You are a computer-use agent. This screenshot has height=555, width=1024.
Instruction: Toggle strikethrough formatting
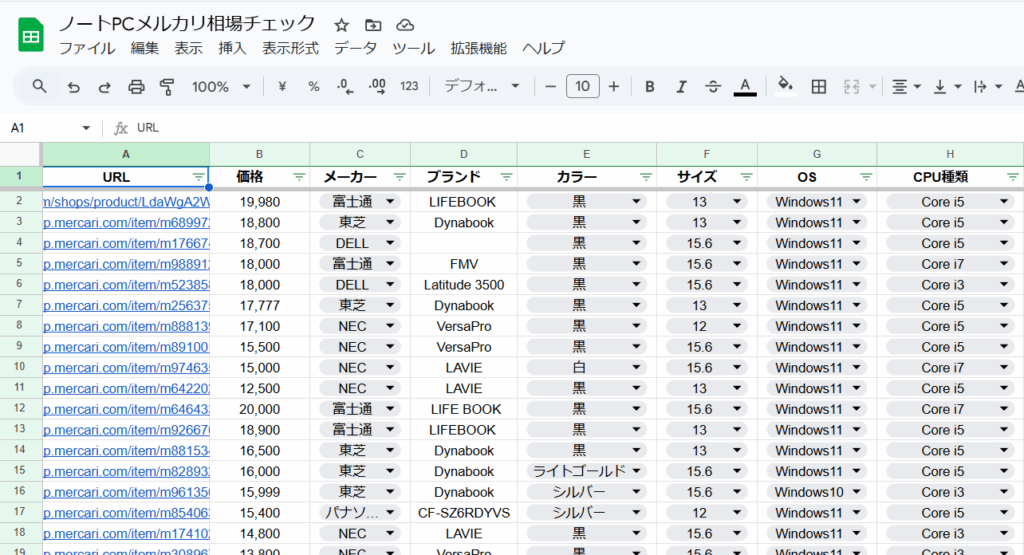click(x=713, y=86)
